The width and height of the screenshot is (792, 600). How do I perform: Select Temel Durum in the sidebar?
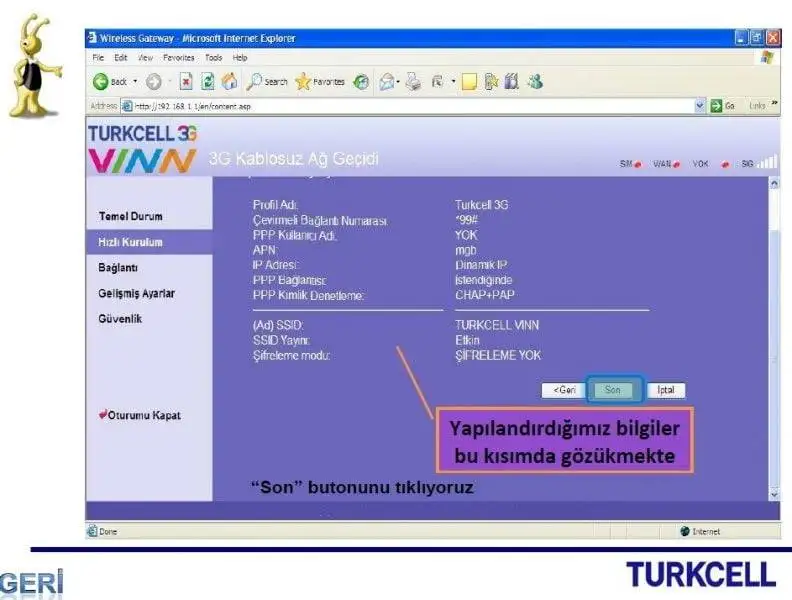pyautogui.click(x=131, y=216)
